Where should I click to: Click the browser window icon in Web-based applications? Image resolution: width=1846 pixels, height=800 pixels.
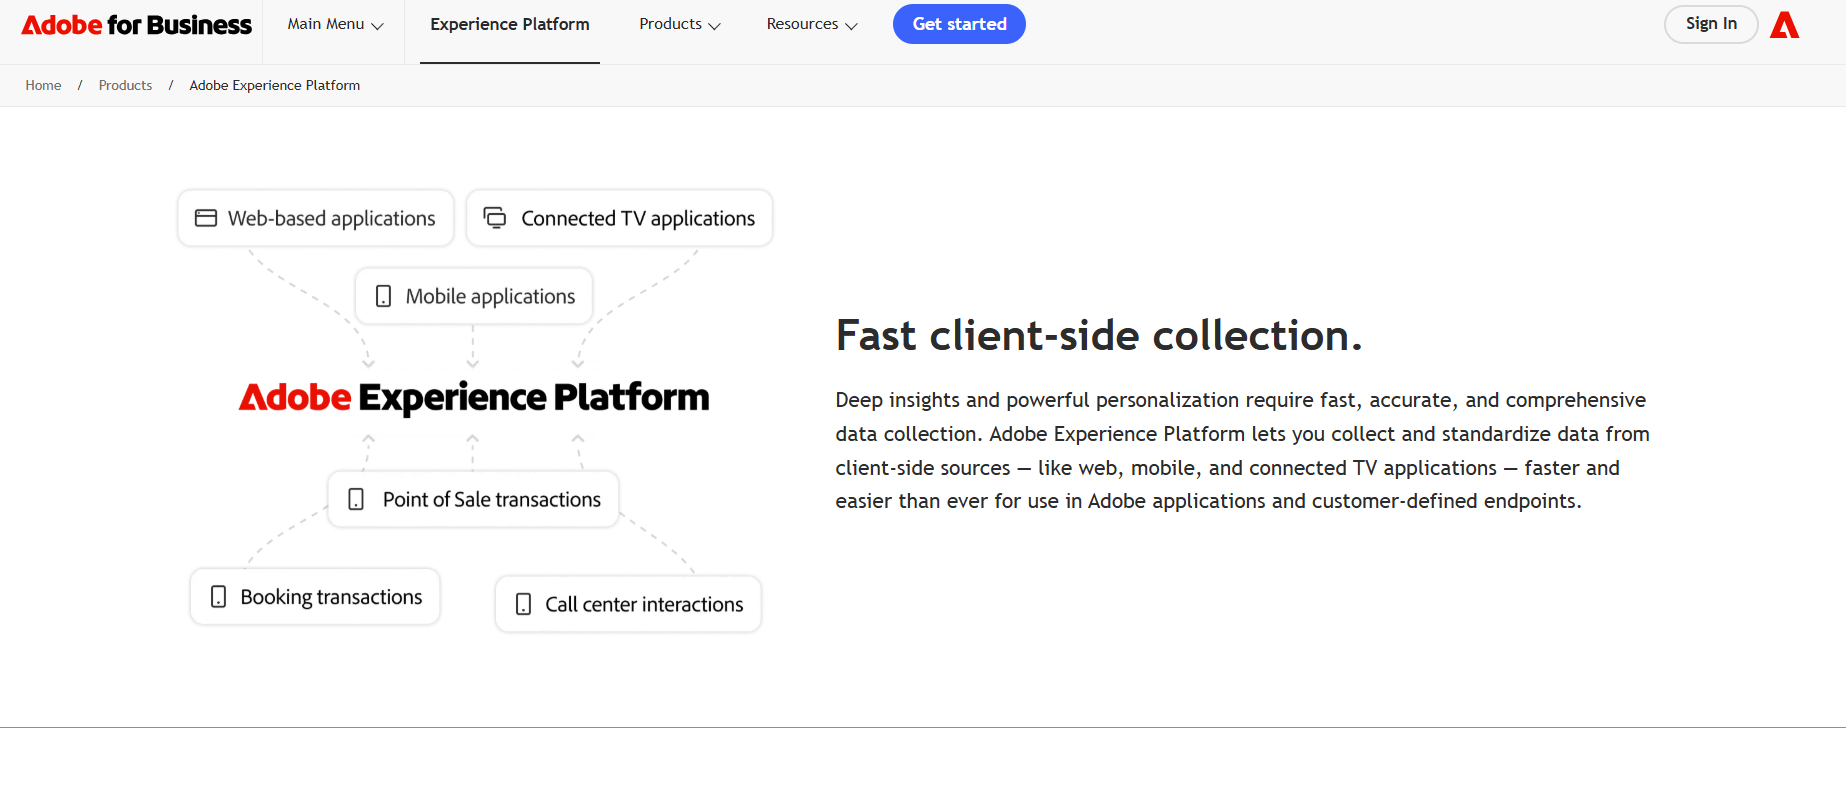(206, 218)
